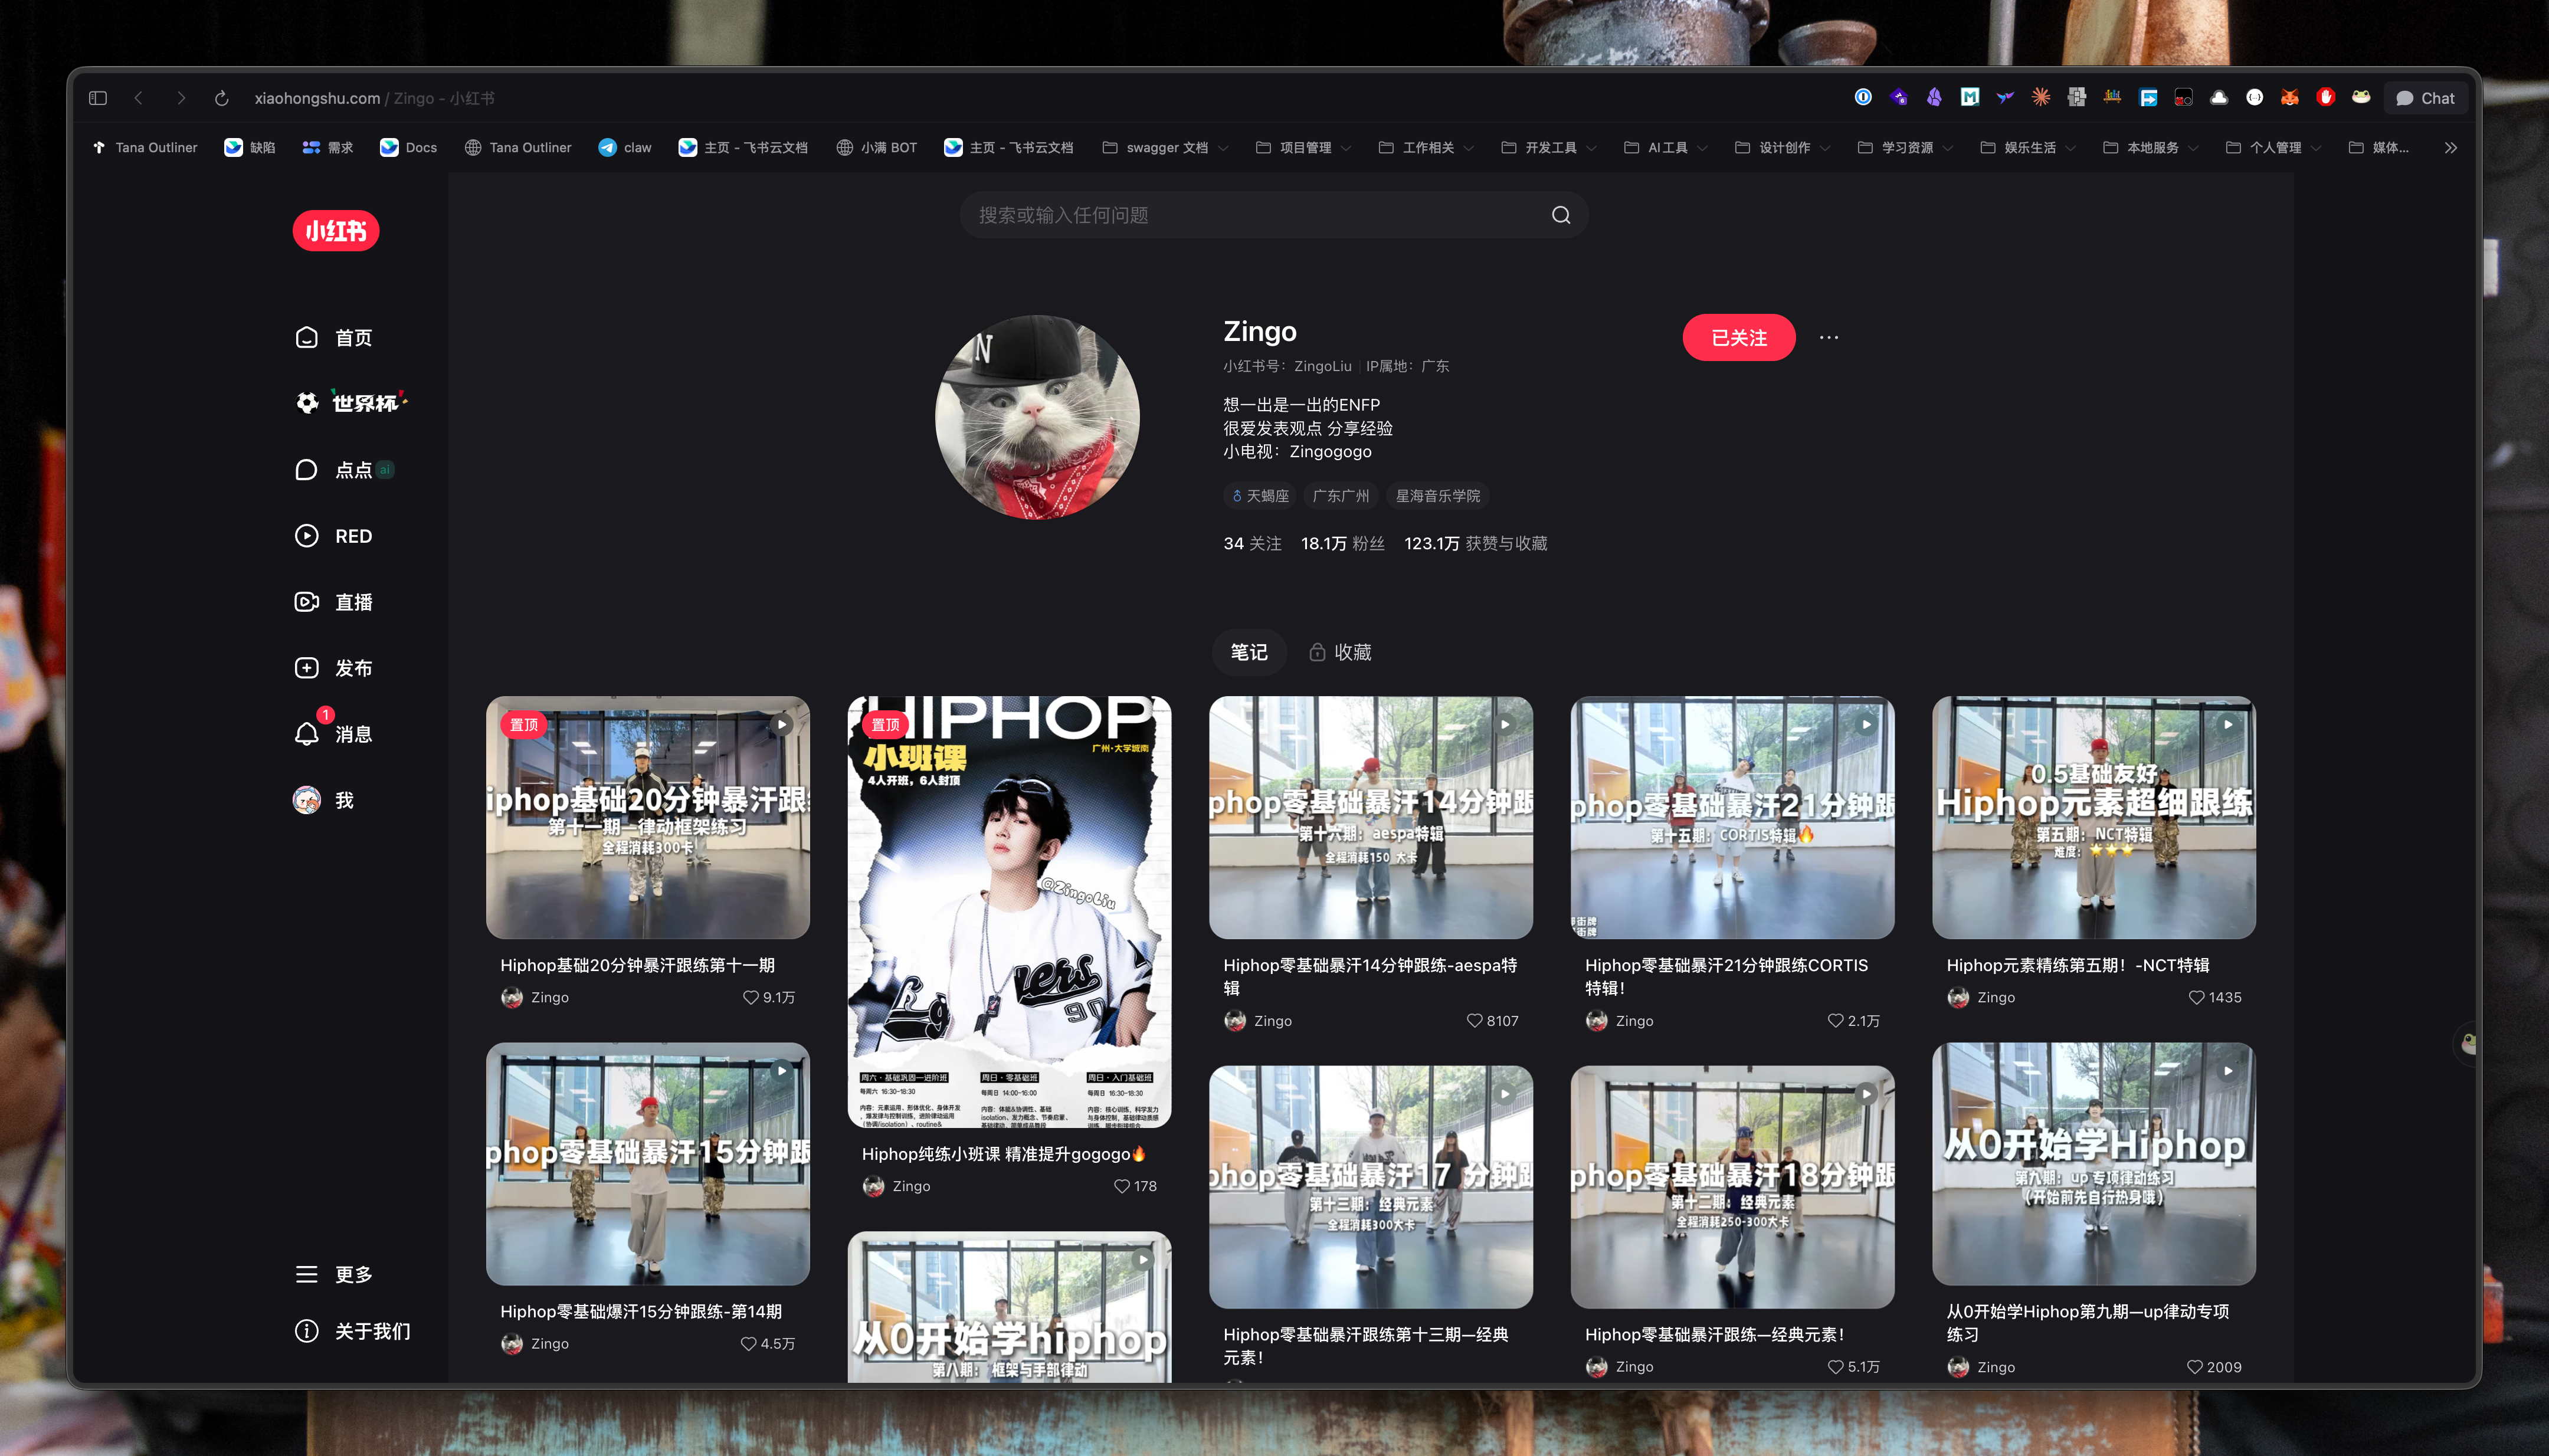The height and width of the screenshot is (1456, 2549).
Task: Reload the page
Action: 222,98
